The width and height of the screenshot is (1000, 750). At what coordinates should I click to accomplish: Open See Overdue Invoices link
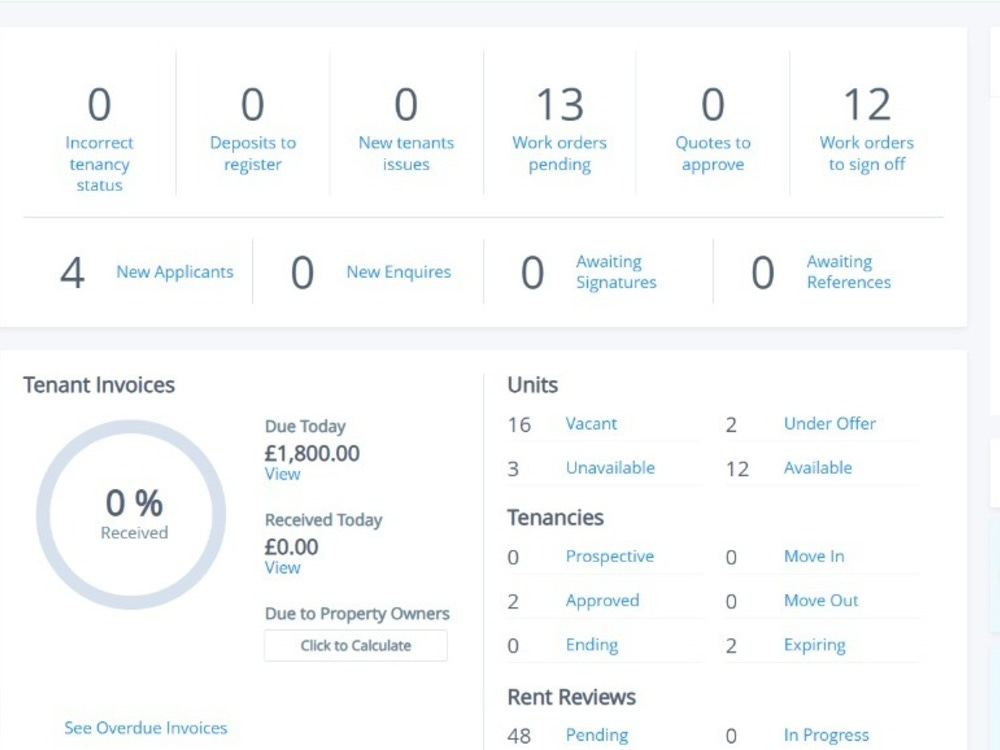coord(145,728)
